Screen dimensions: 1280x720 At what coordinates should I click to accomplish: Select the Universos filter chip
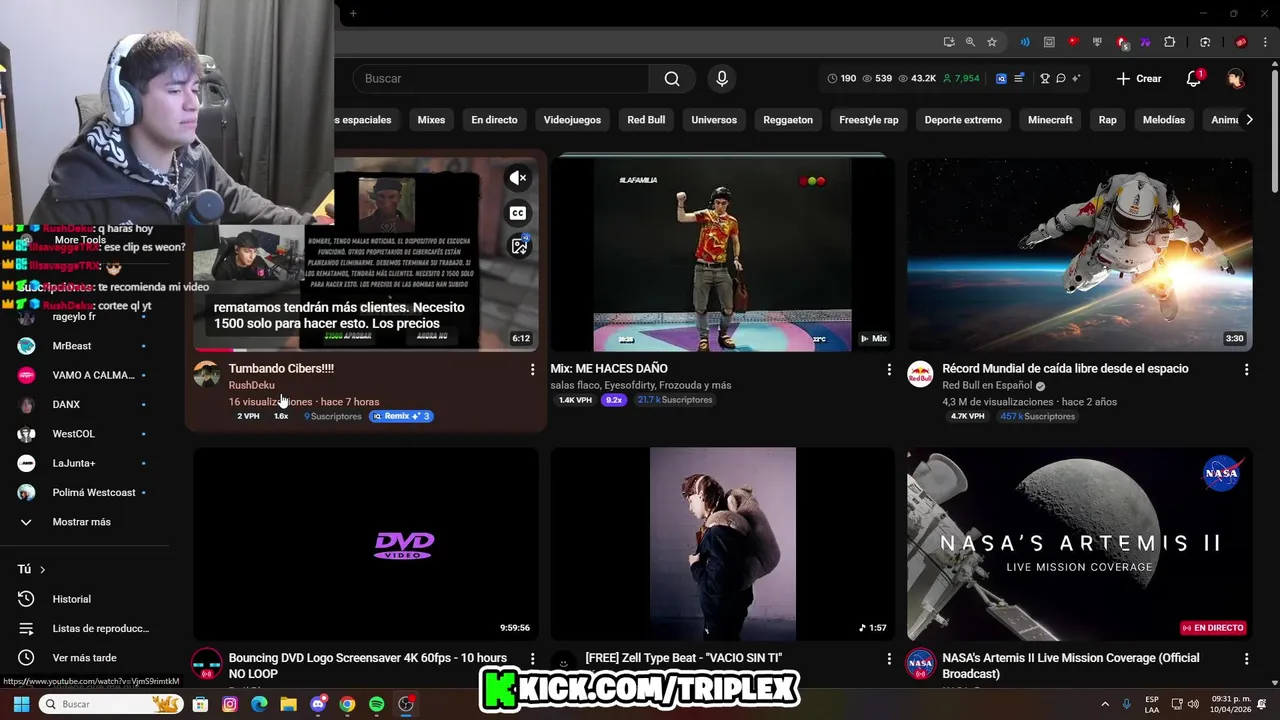tap(714, 120)
